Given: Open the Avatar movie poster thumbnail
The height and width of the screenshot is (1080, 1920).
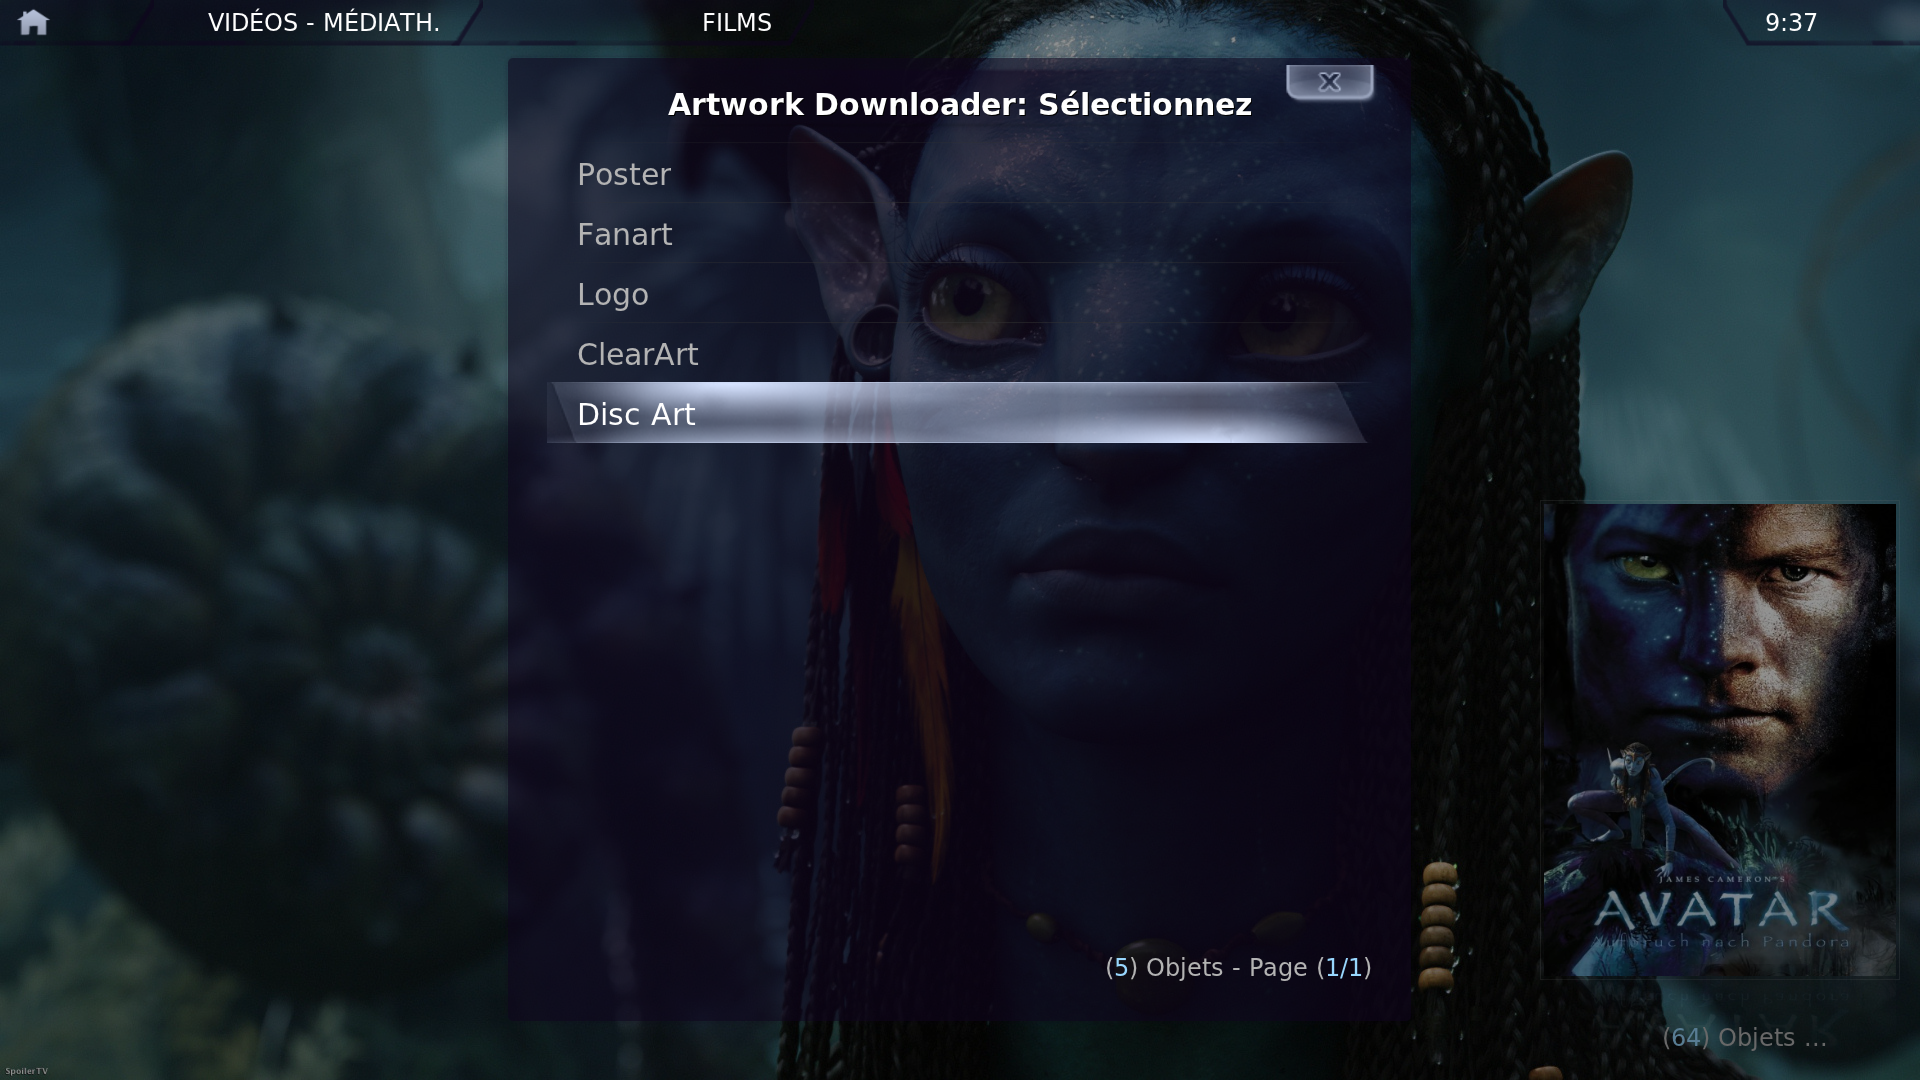Looking at the screenshot, I should tap(1719, 740).
